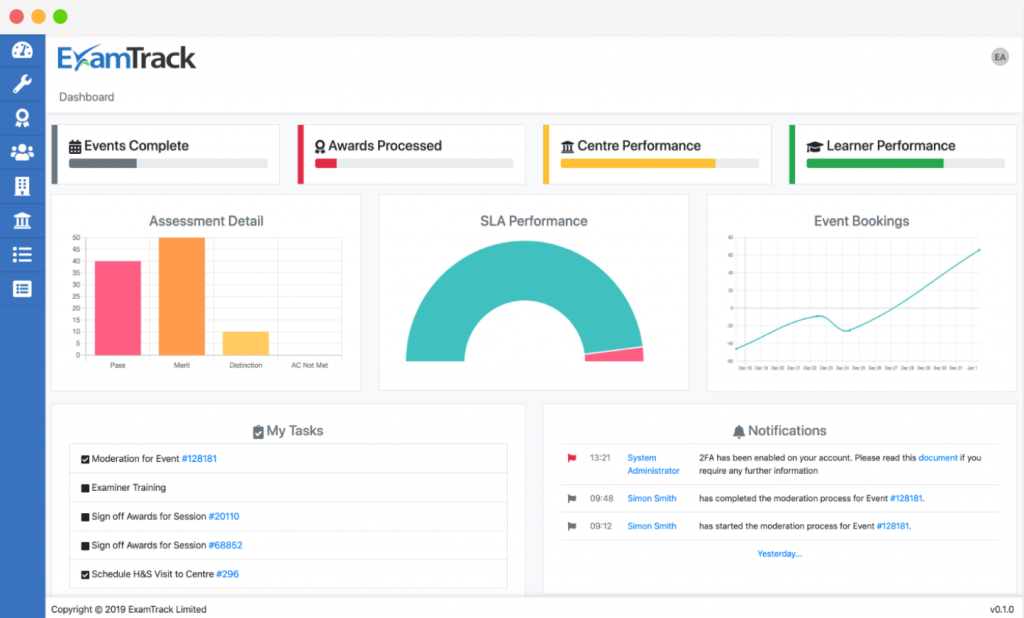Check Sign off Awards Session #68852 checkbox

[x=85, y=545]
